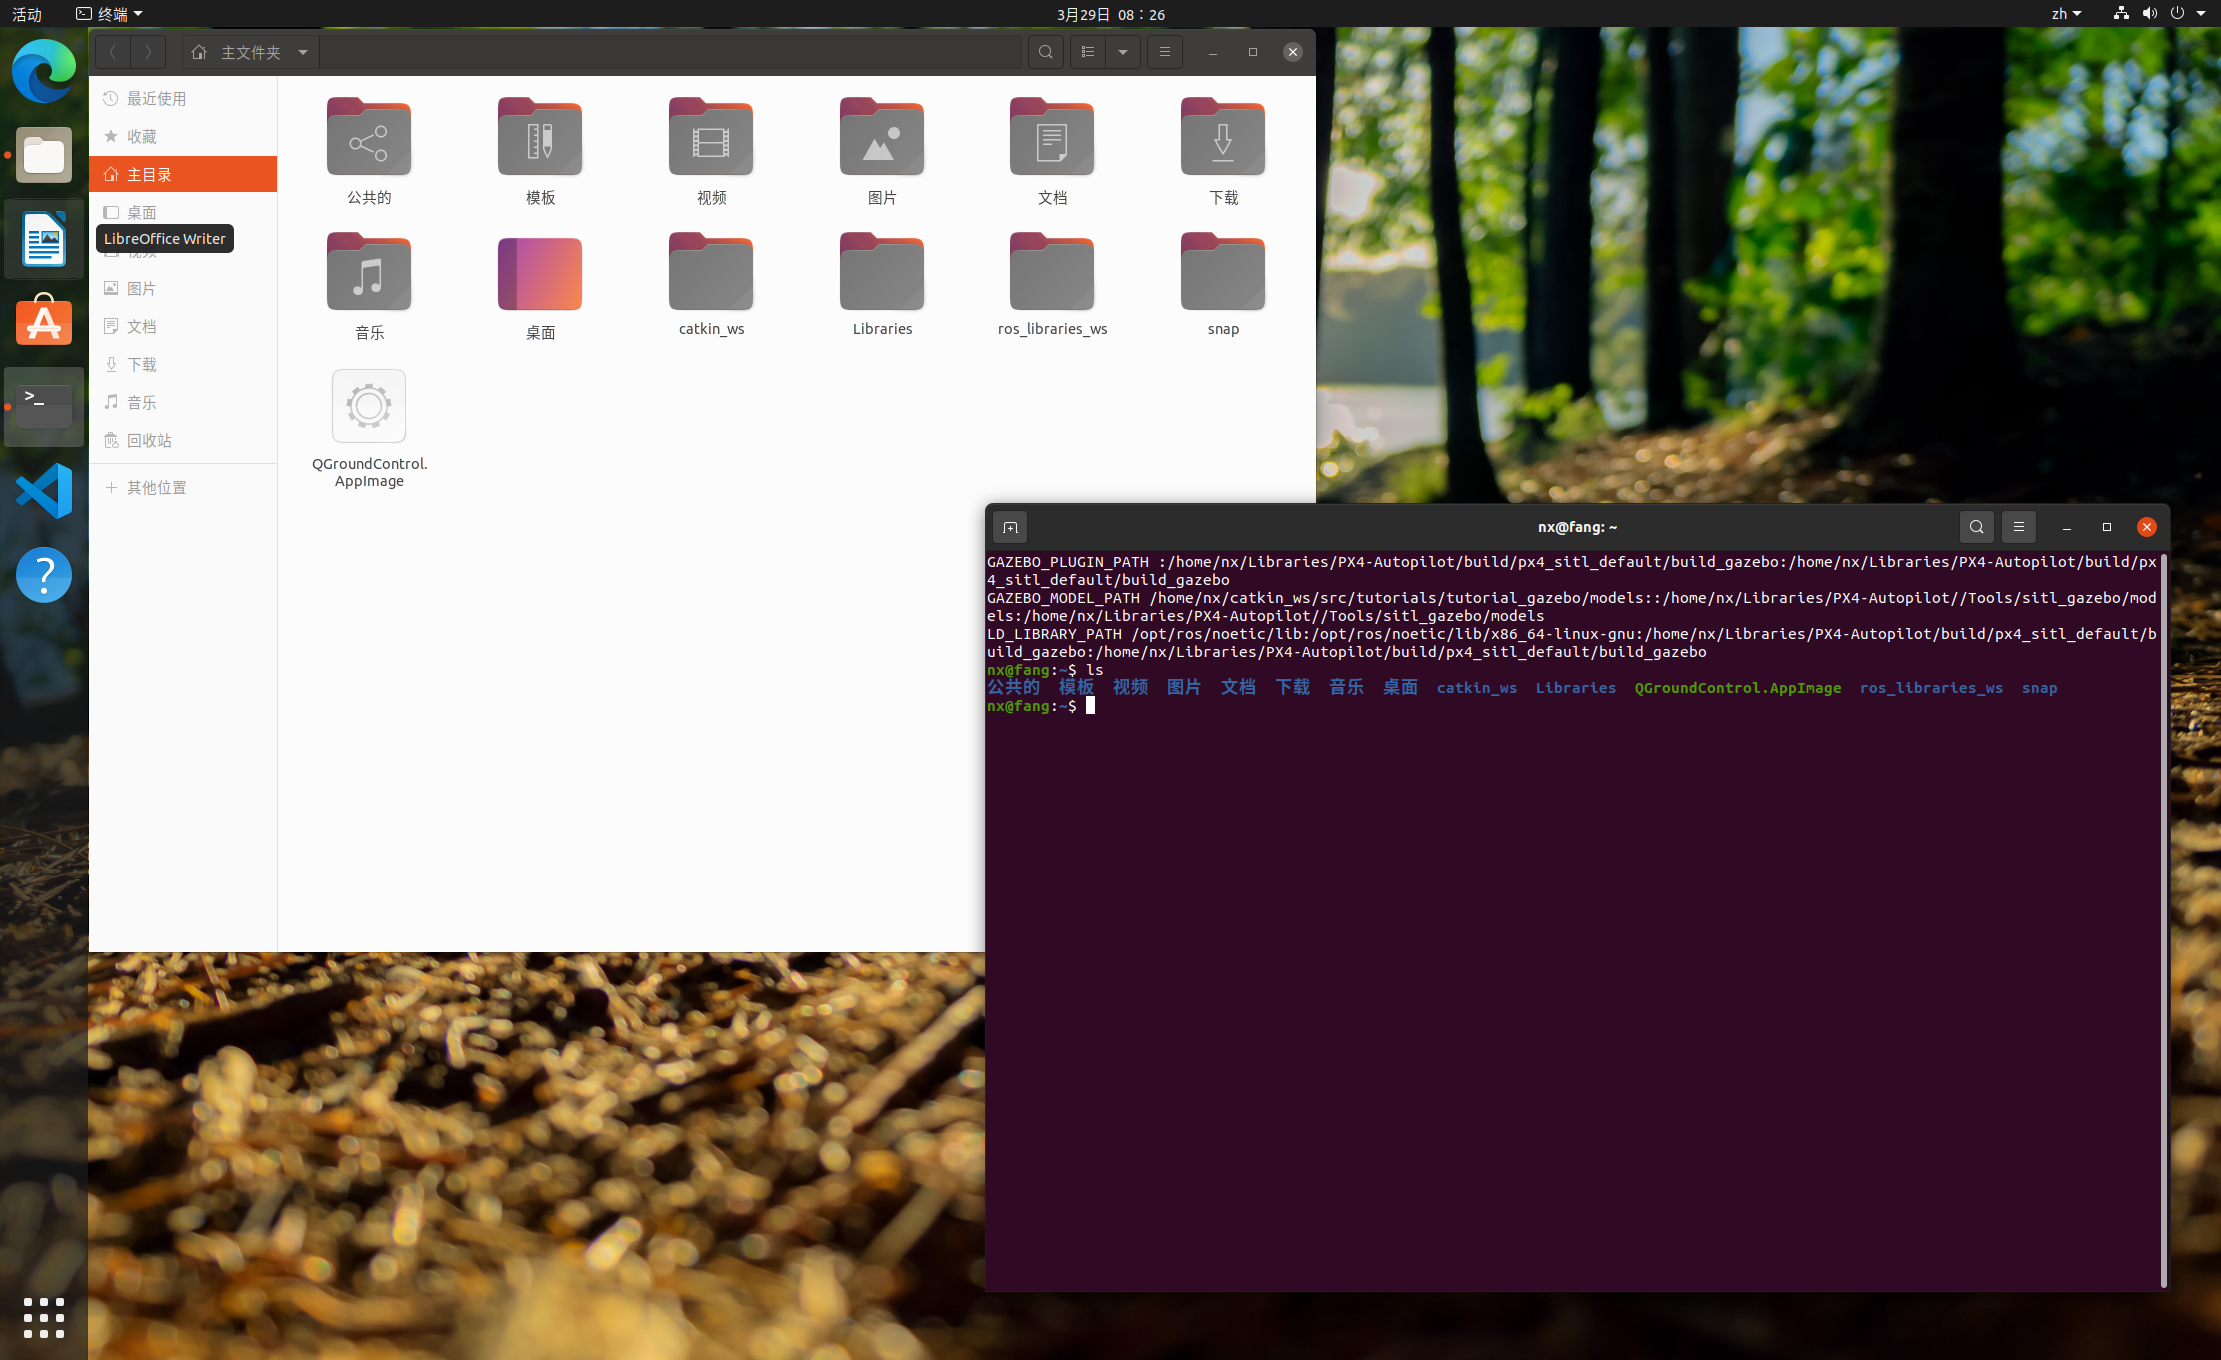Open the zh input source menu

(2066, 14)
